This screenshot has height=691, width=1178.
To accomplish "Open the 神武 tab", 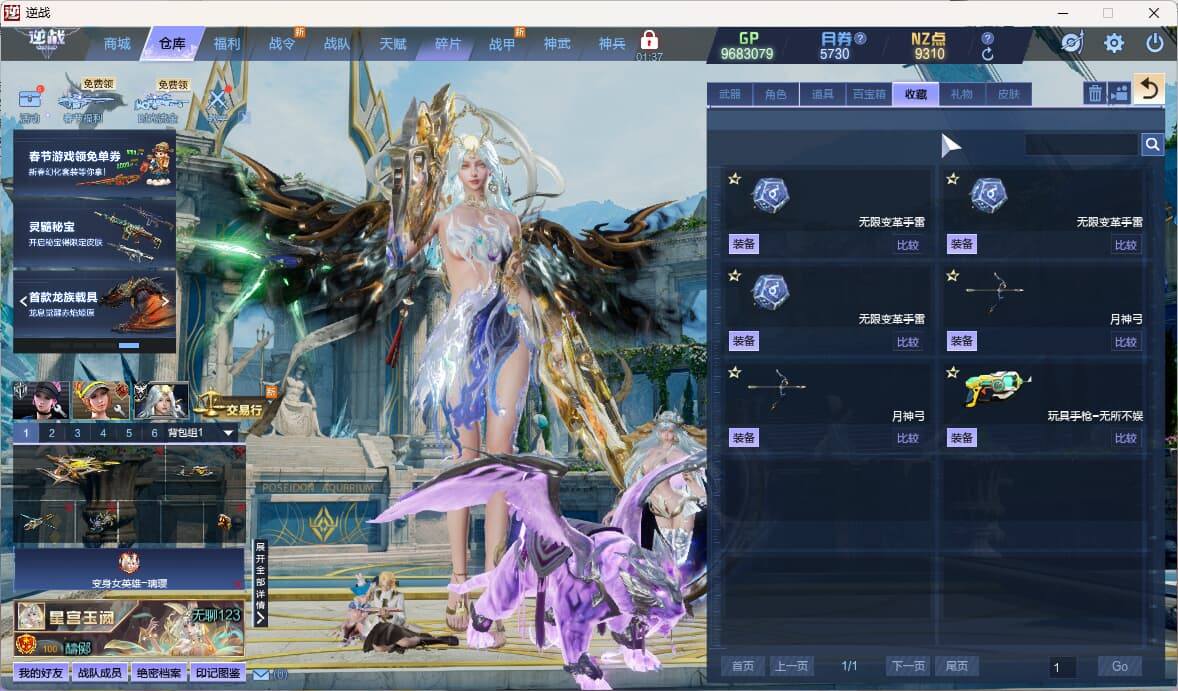I will pos(557,44).
